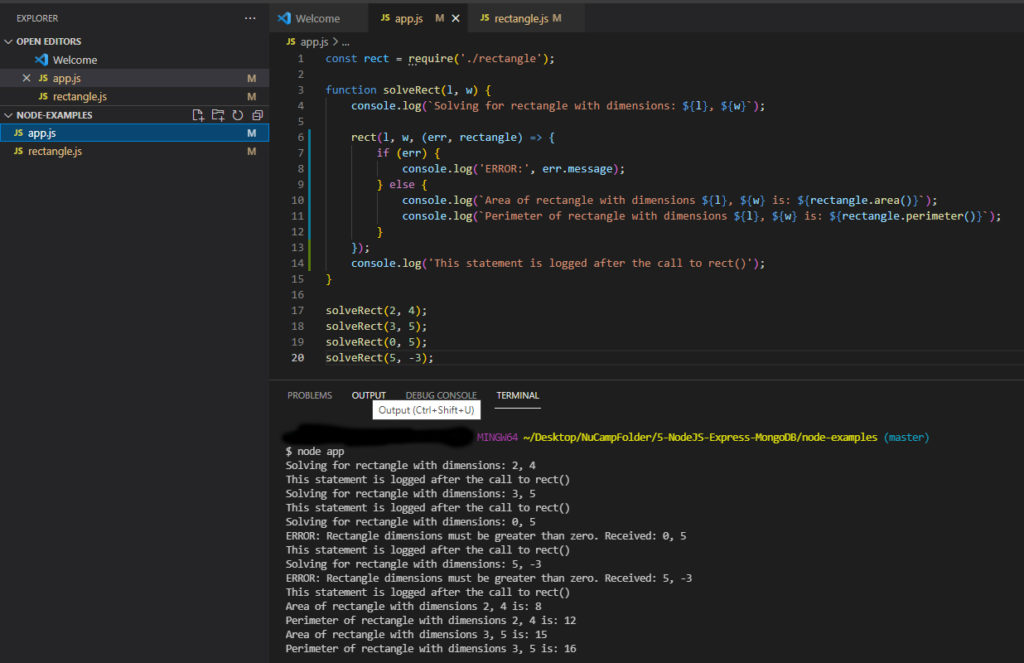This screenshot has width=1024, height=663.
Task: Close the app.js editor tab
Action: (x=456, y=18)
